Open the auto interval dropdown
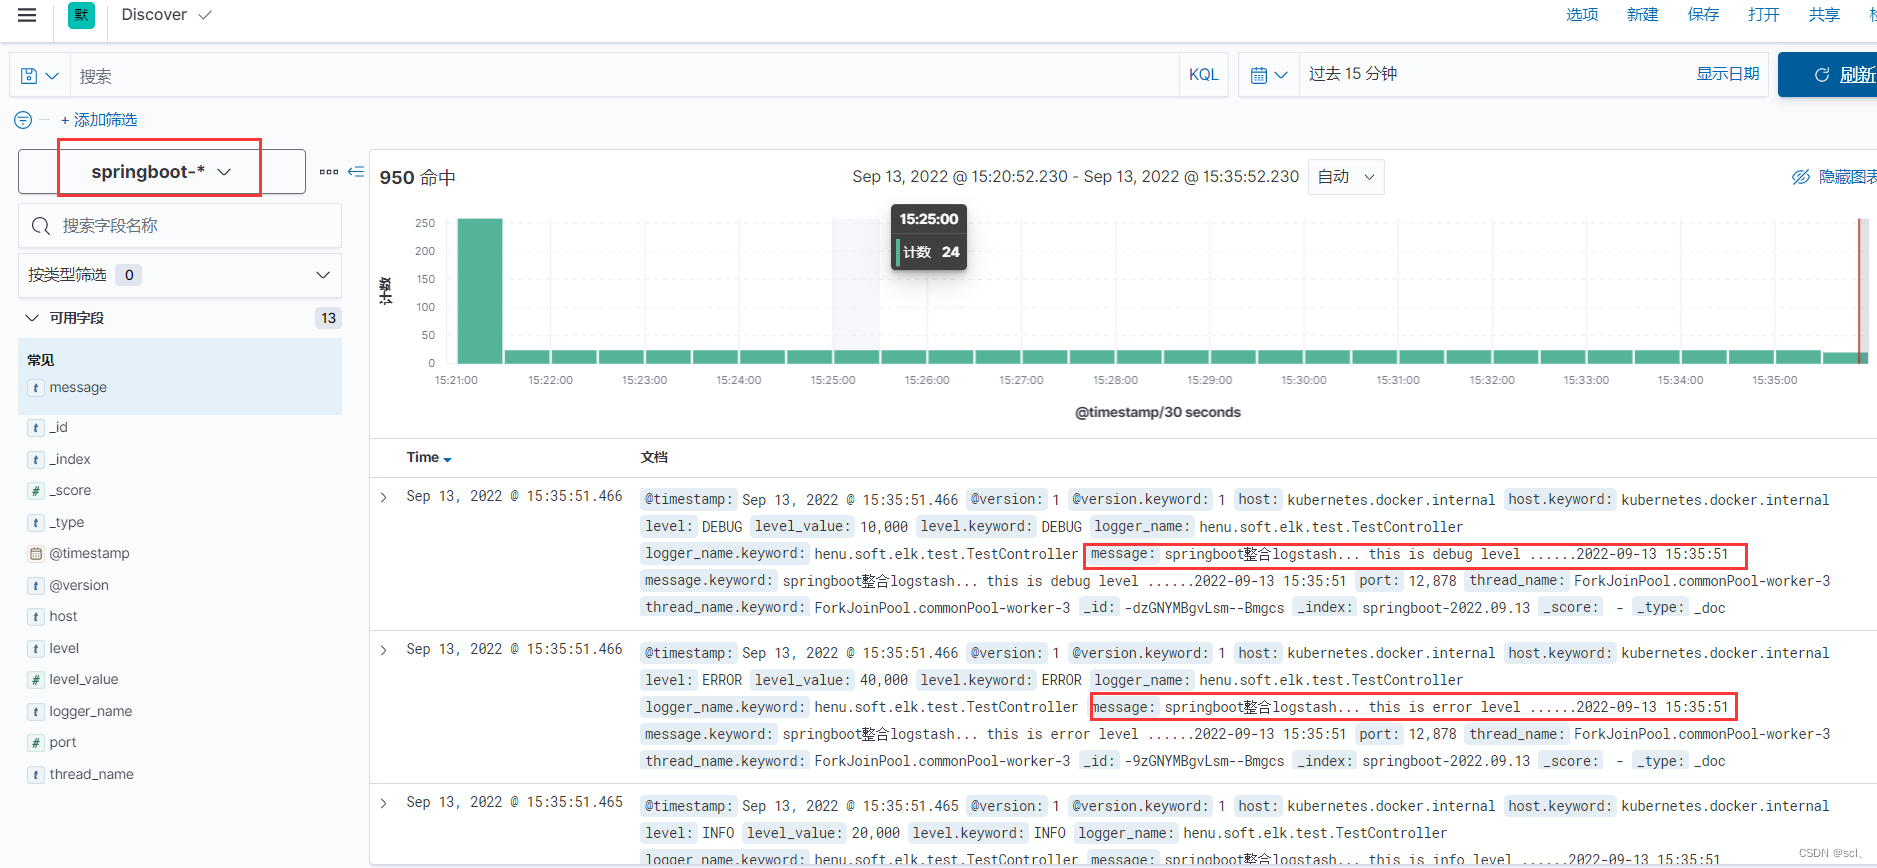Viewport: 1877px width, 868px height. [x=1346, y=177]
